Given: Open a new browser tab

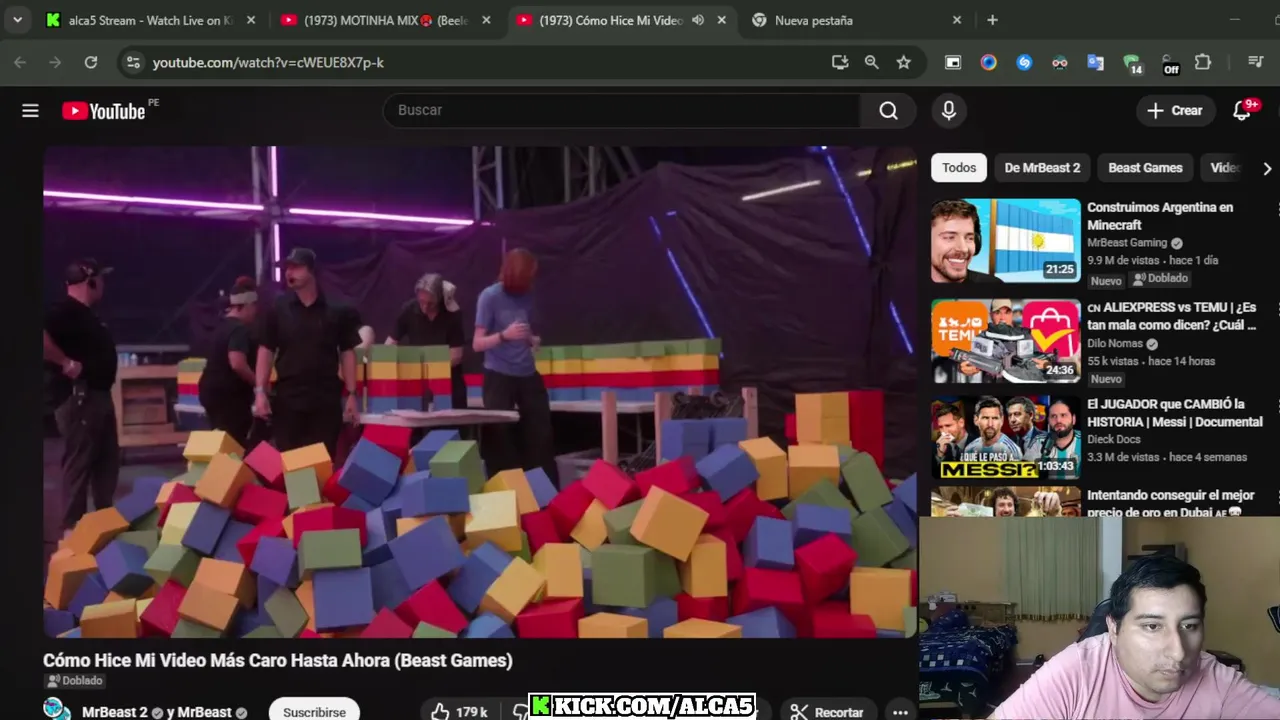Looking at the screenshot, I should 992,20.
